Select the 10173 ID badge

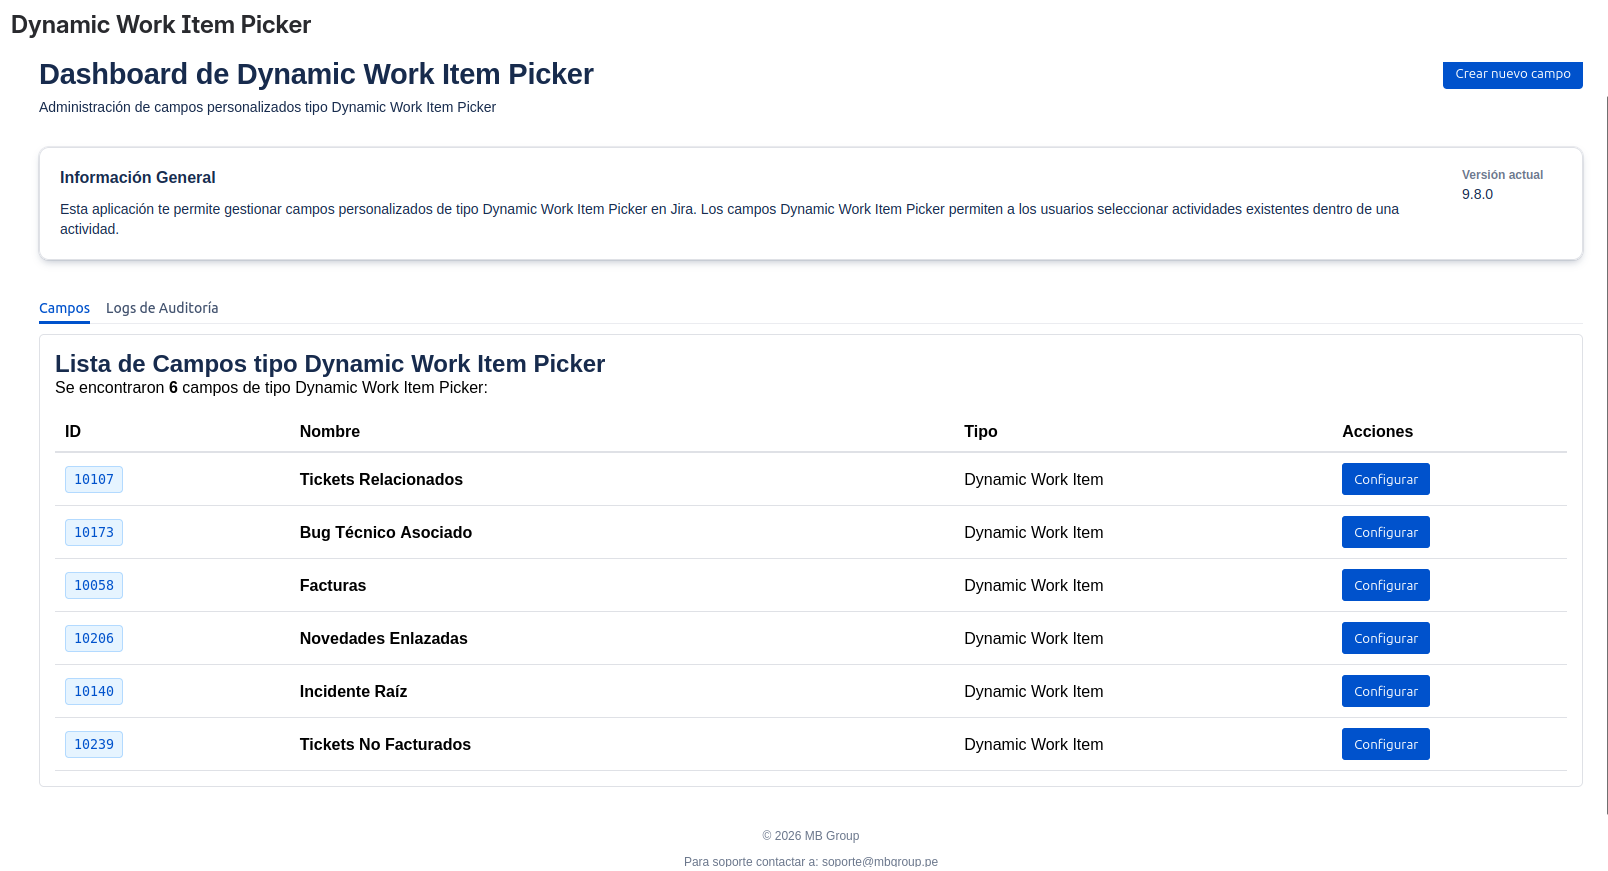94,532
